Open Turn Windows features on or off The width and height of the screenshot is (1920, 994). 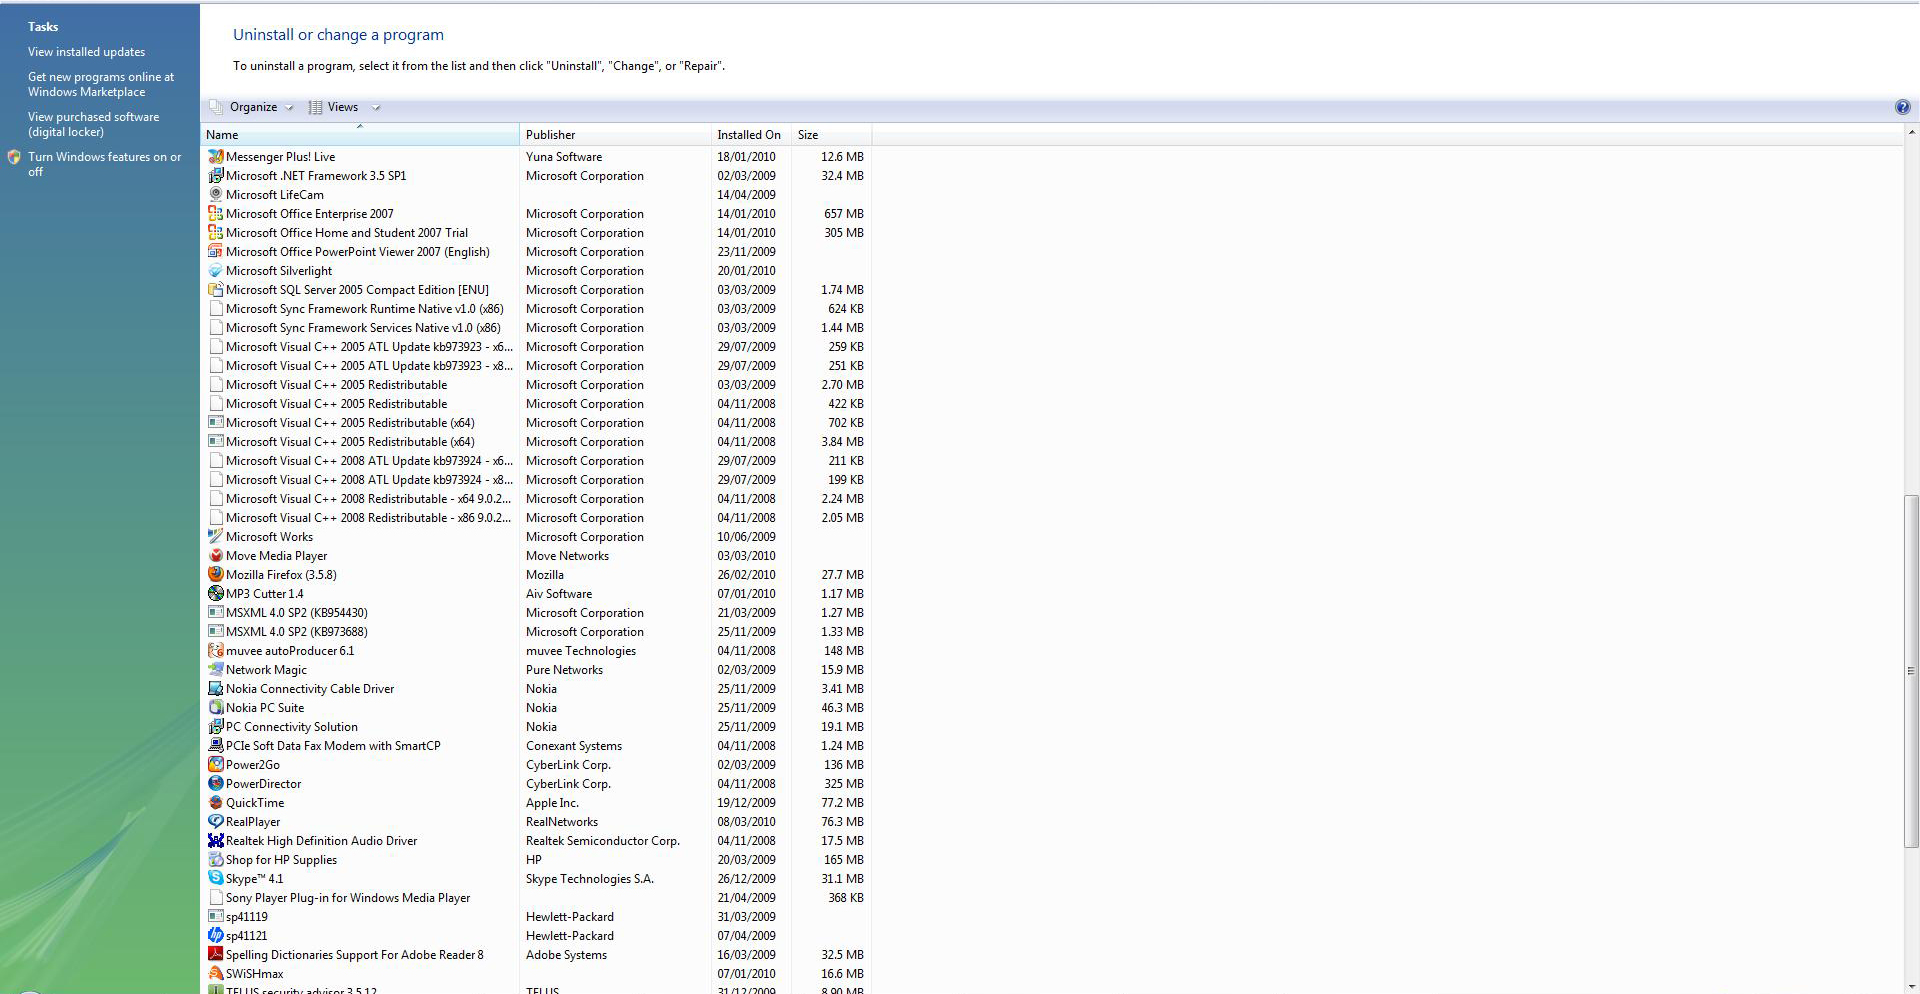pyautogui.click(x=105, y=164)
